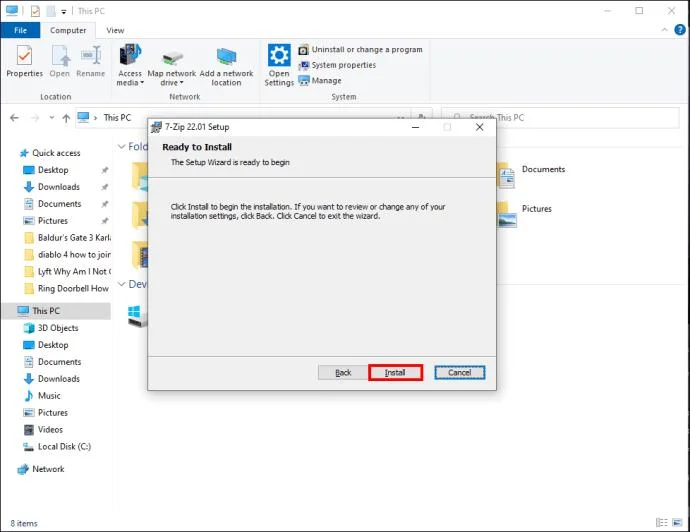Collapse the Folders section chevron
Viewport: 690px width, 532px height.
pos(122,147)
